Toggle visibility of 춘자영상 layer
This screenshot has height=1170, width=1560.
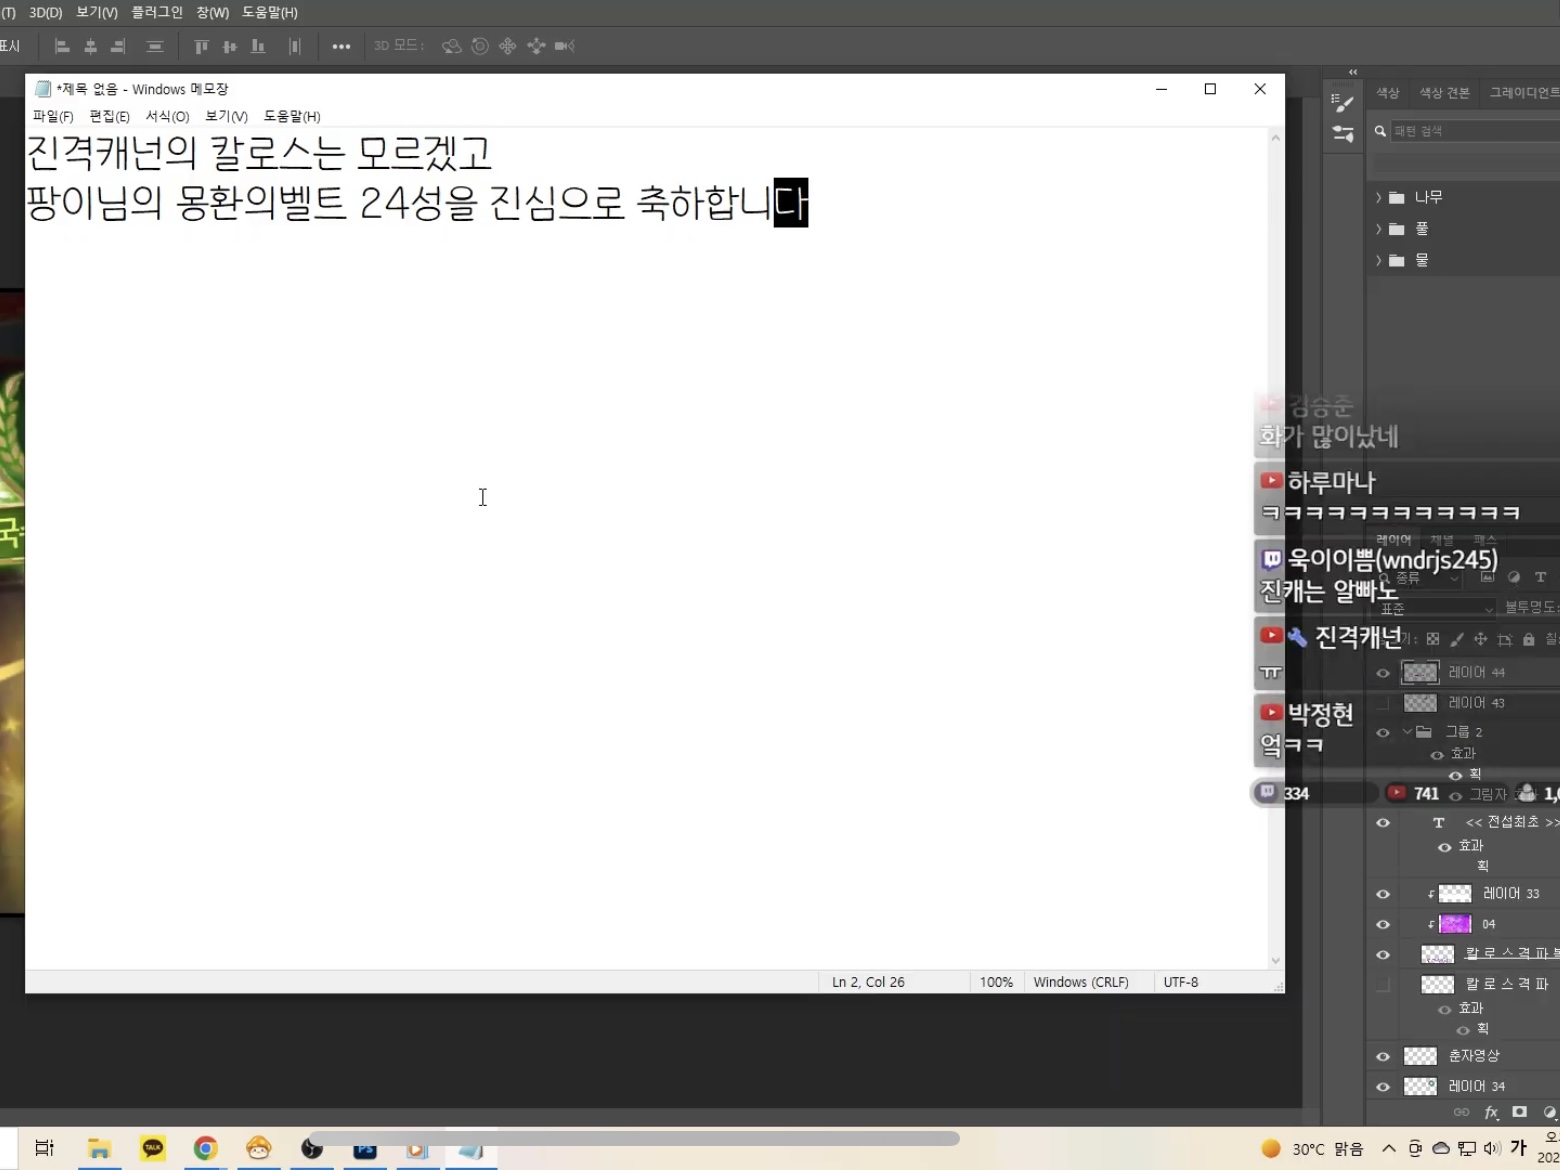(1383, 1056)
